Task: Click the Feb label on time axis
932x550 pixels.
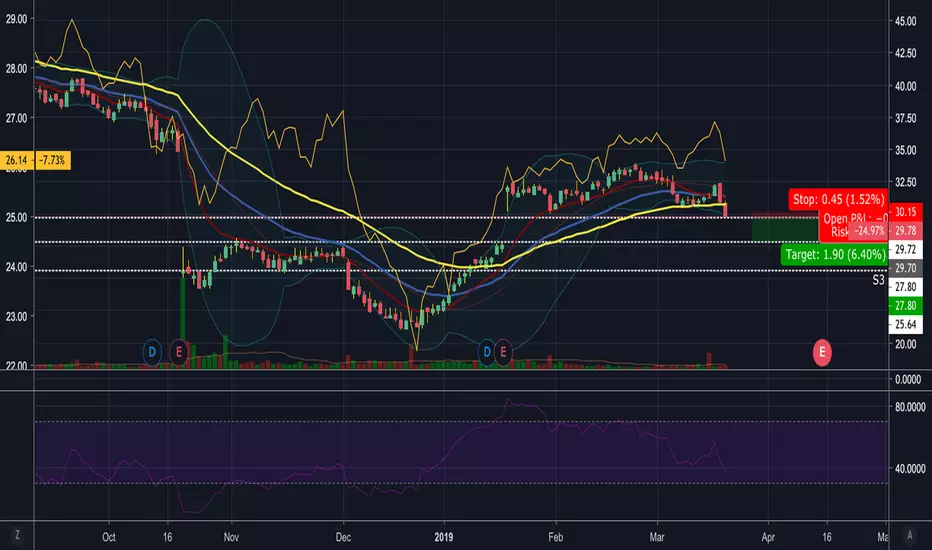Action: point(555,537)
